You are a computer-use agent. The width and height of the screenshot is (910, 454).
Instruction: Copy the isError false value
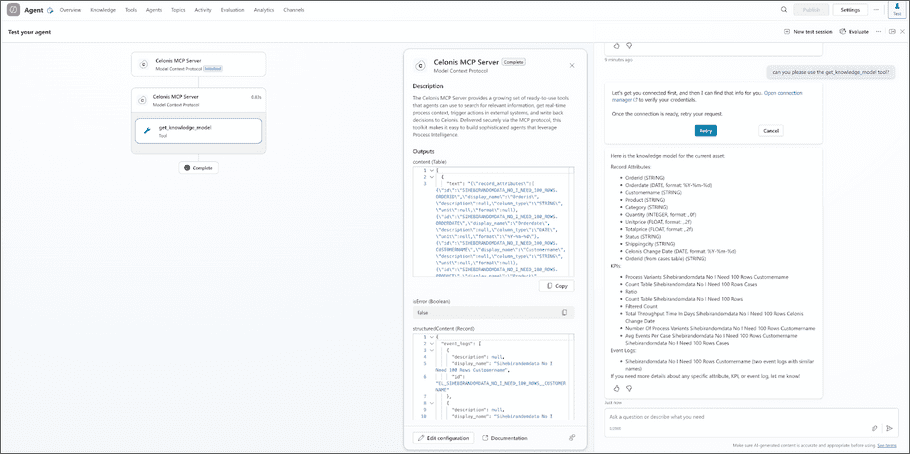tap(564, 312)
